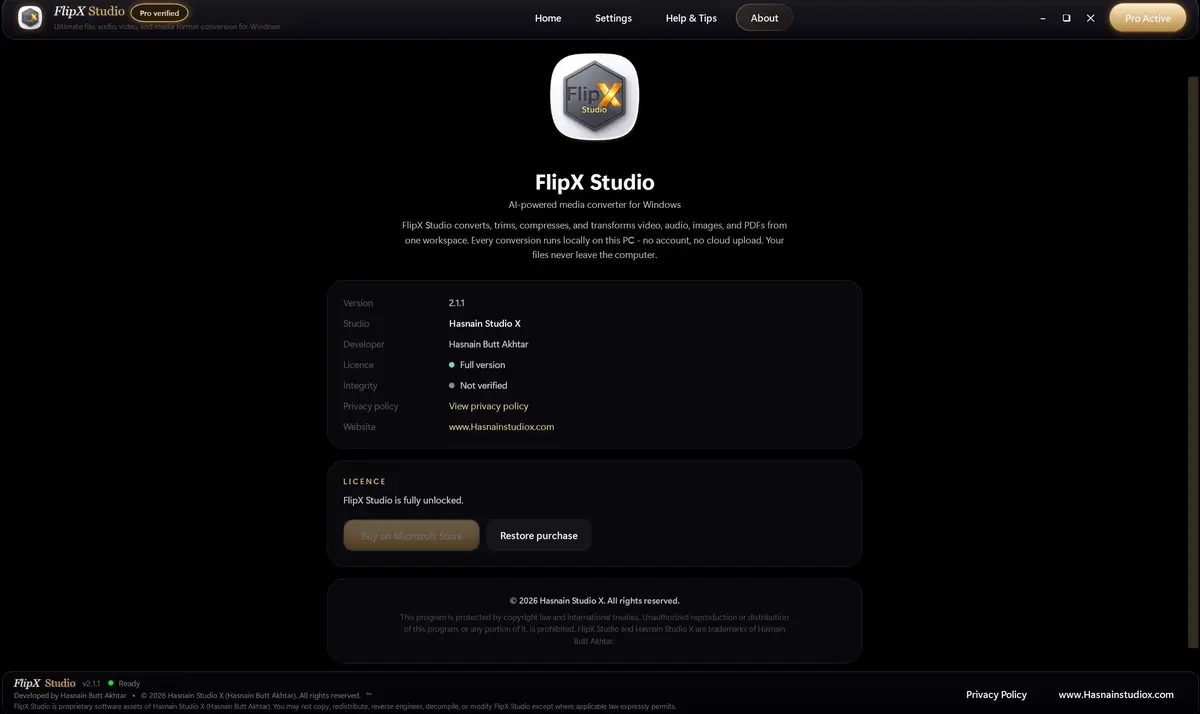
Task: Click the Developer row label
Action: click(364, 344)
